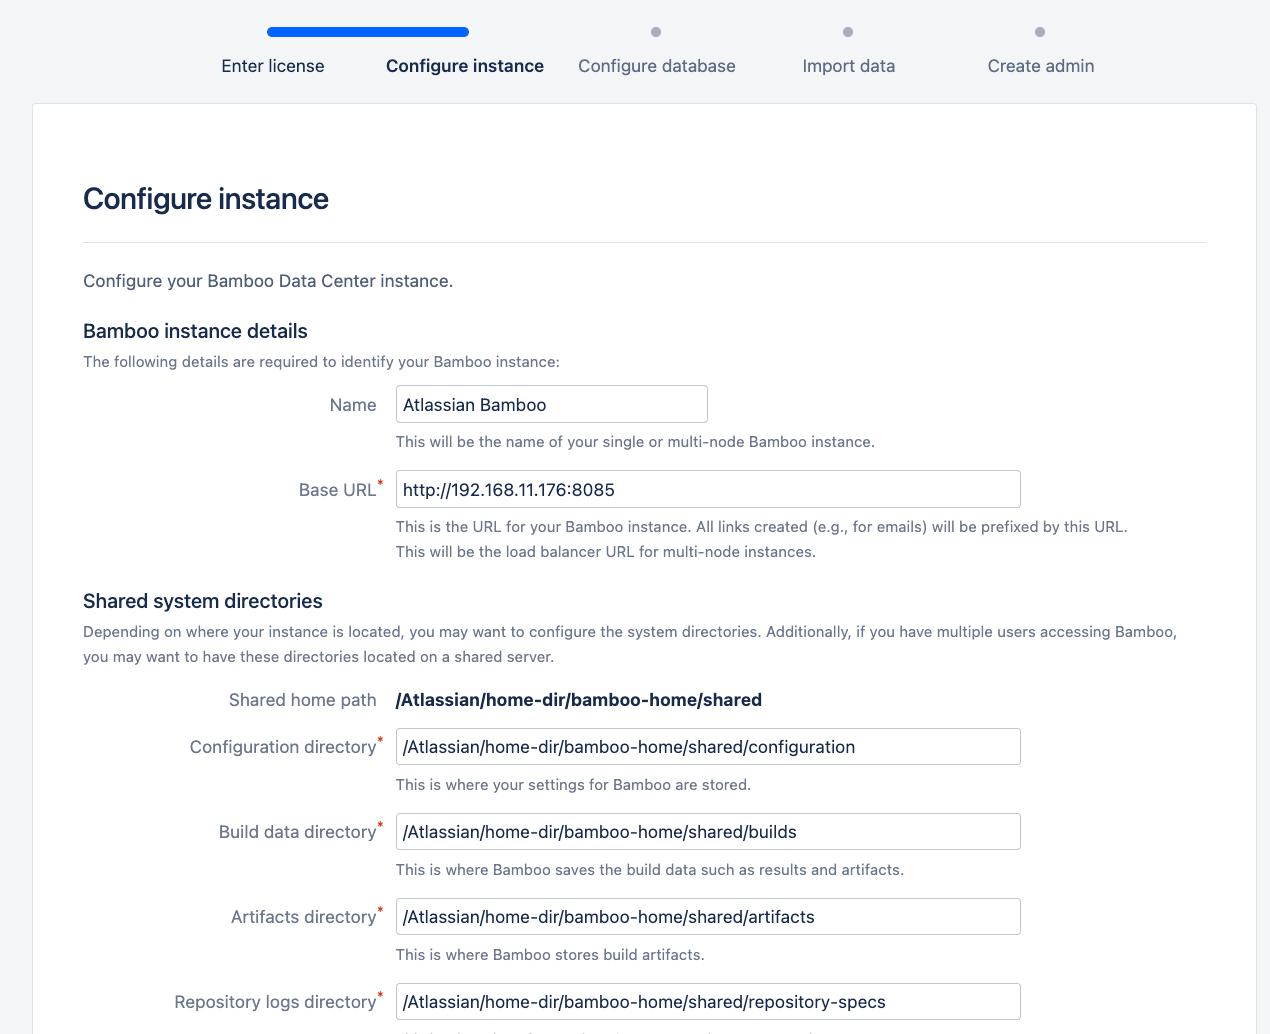This screenshot has width=1270, height=1034.
Task: Focus the Artifacts directory input
Action: 708,916
